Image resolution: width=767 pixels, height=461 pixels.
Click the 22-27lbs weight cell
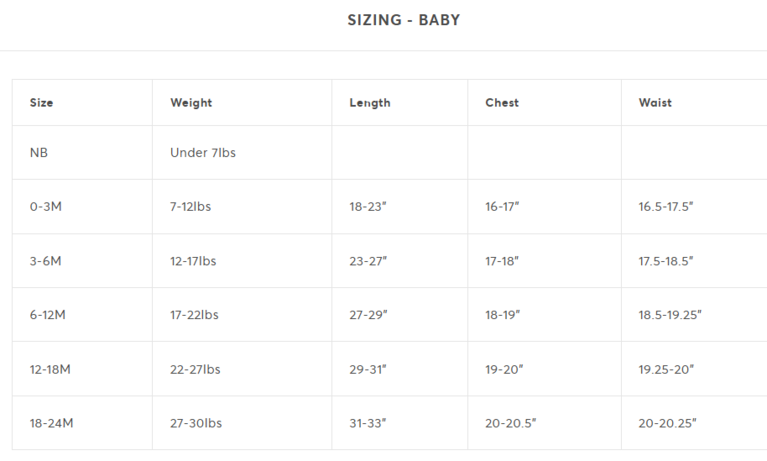click(194, 369)
